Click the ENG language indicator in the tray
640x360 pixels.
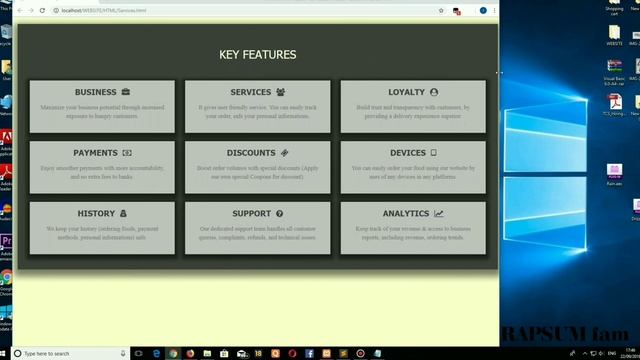[x=612, y=353]
